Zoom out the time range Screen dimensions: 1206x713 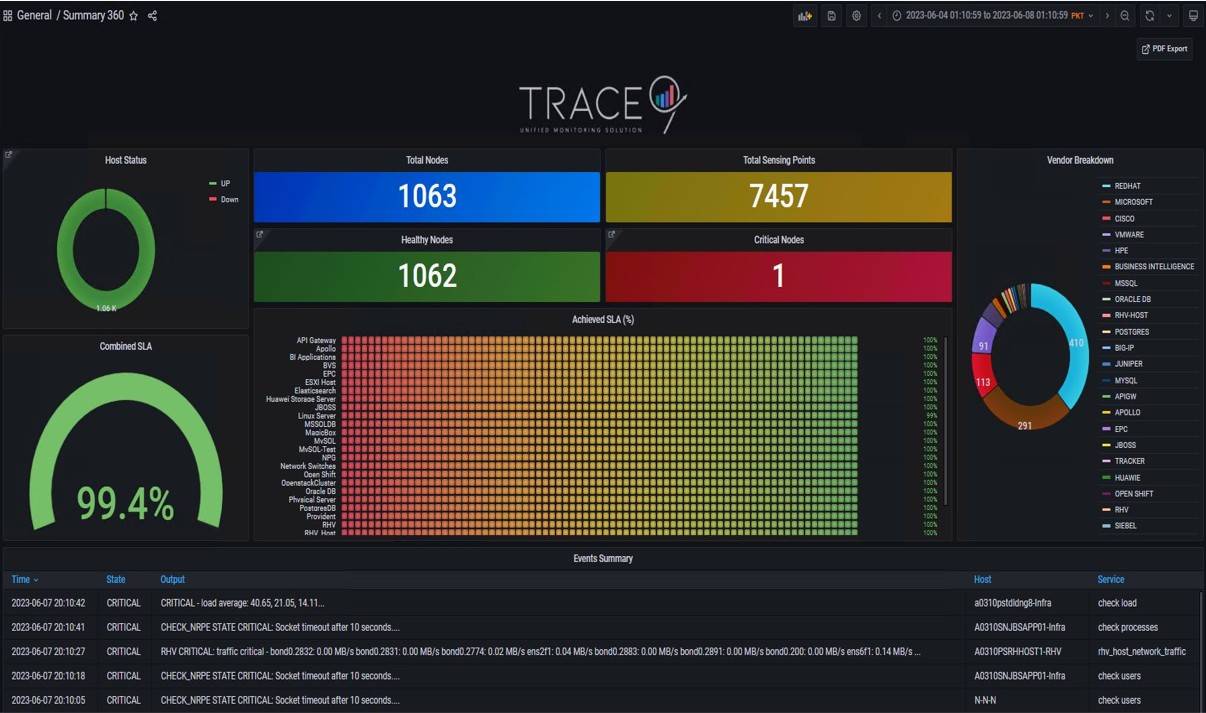(x=1125, y=16)
